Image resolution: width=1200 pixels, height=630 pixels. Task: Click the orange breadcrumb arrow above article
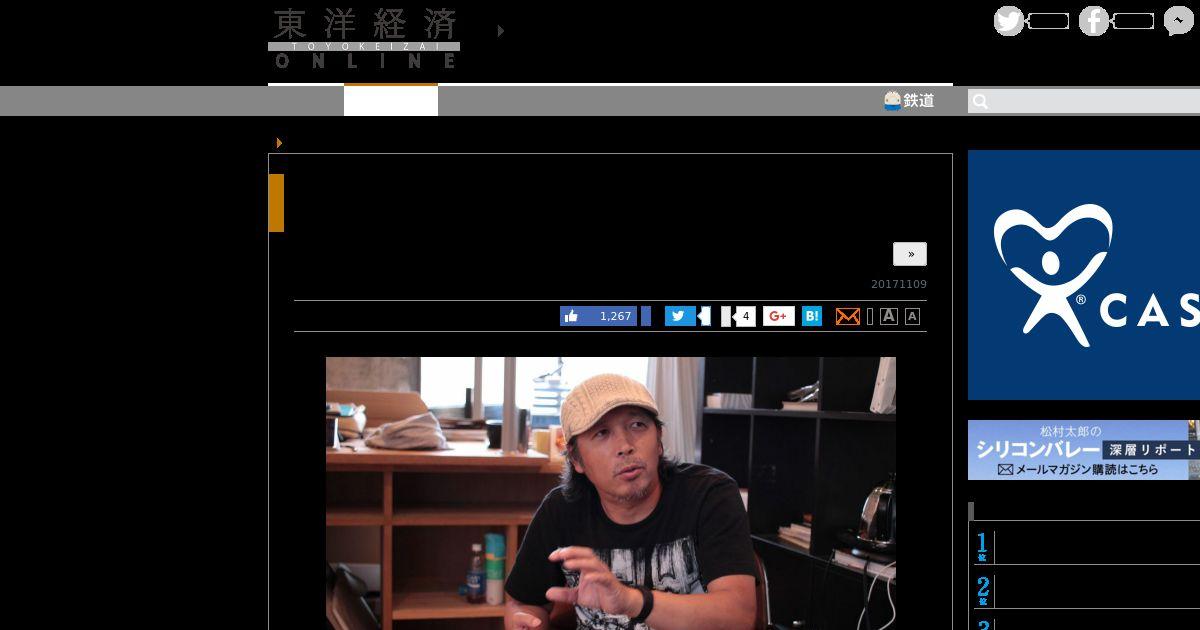click(279, 143)
